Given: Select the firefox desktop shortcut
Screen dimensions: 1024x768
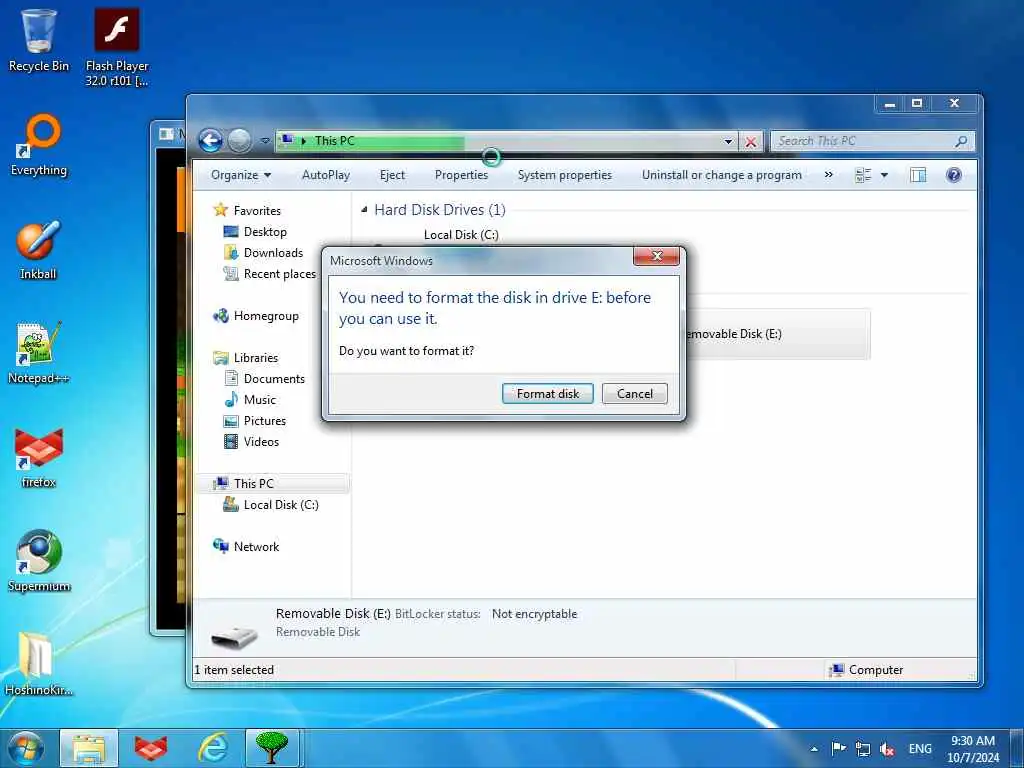Looking at the screenshot, I should pos(39,458).
